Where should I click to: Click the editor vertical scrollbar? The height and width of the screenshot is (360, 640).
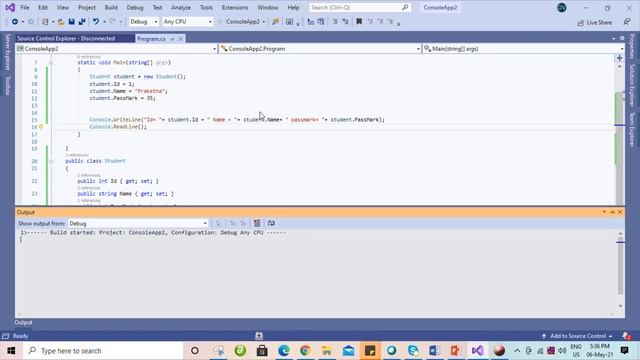point(620,135)
